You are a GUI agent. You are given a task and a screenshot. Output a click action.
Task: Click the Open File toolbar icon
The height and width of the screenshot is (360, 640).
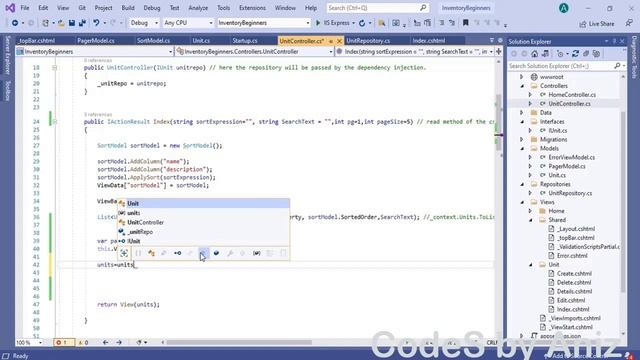[x=61, y=23]
